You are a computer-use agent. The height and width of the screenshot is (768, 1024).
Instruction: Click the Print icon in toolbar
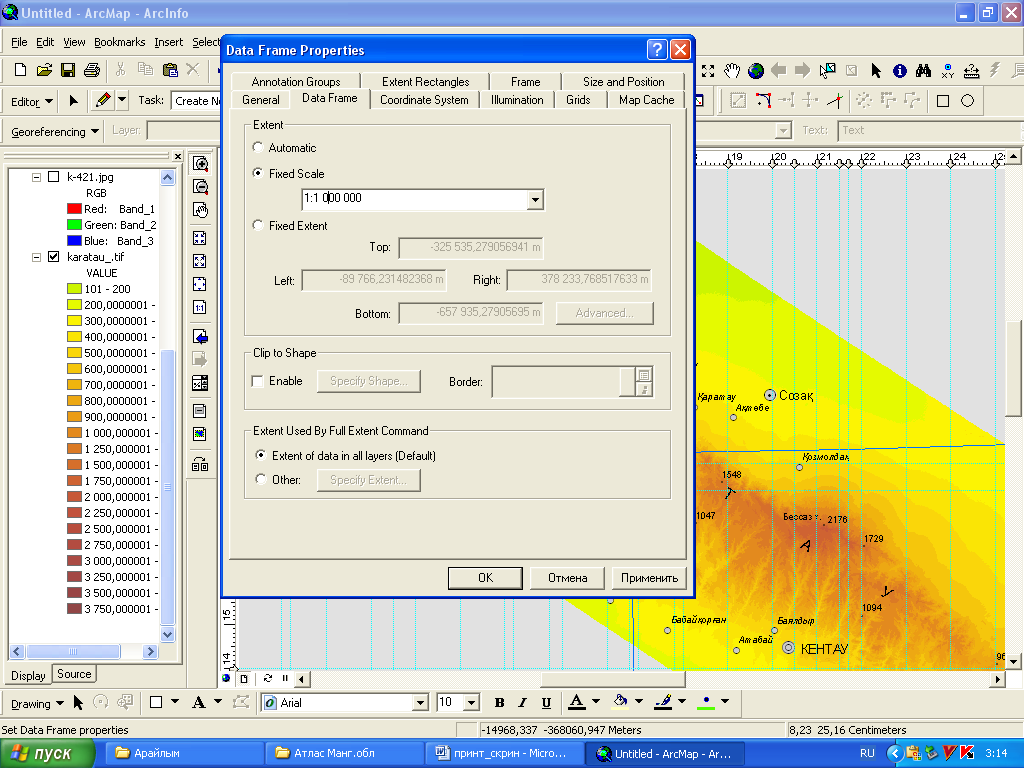(91, 70)
